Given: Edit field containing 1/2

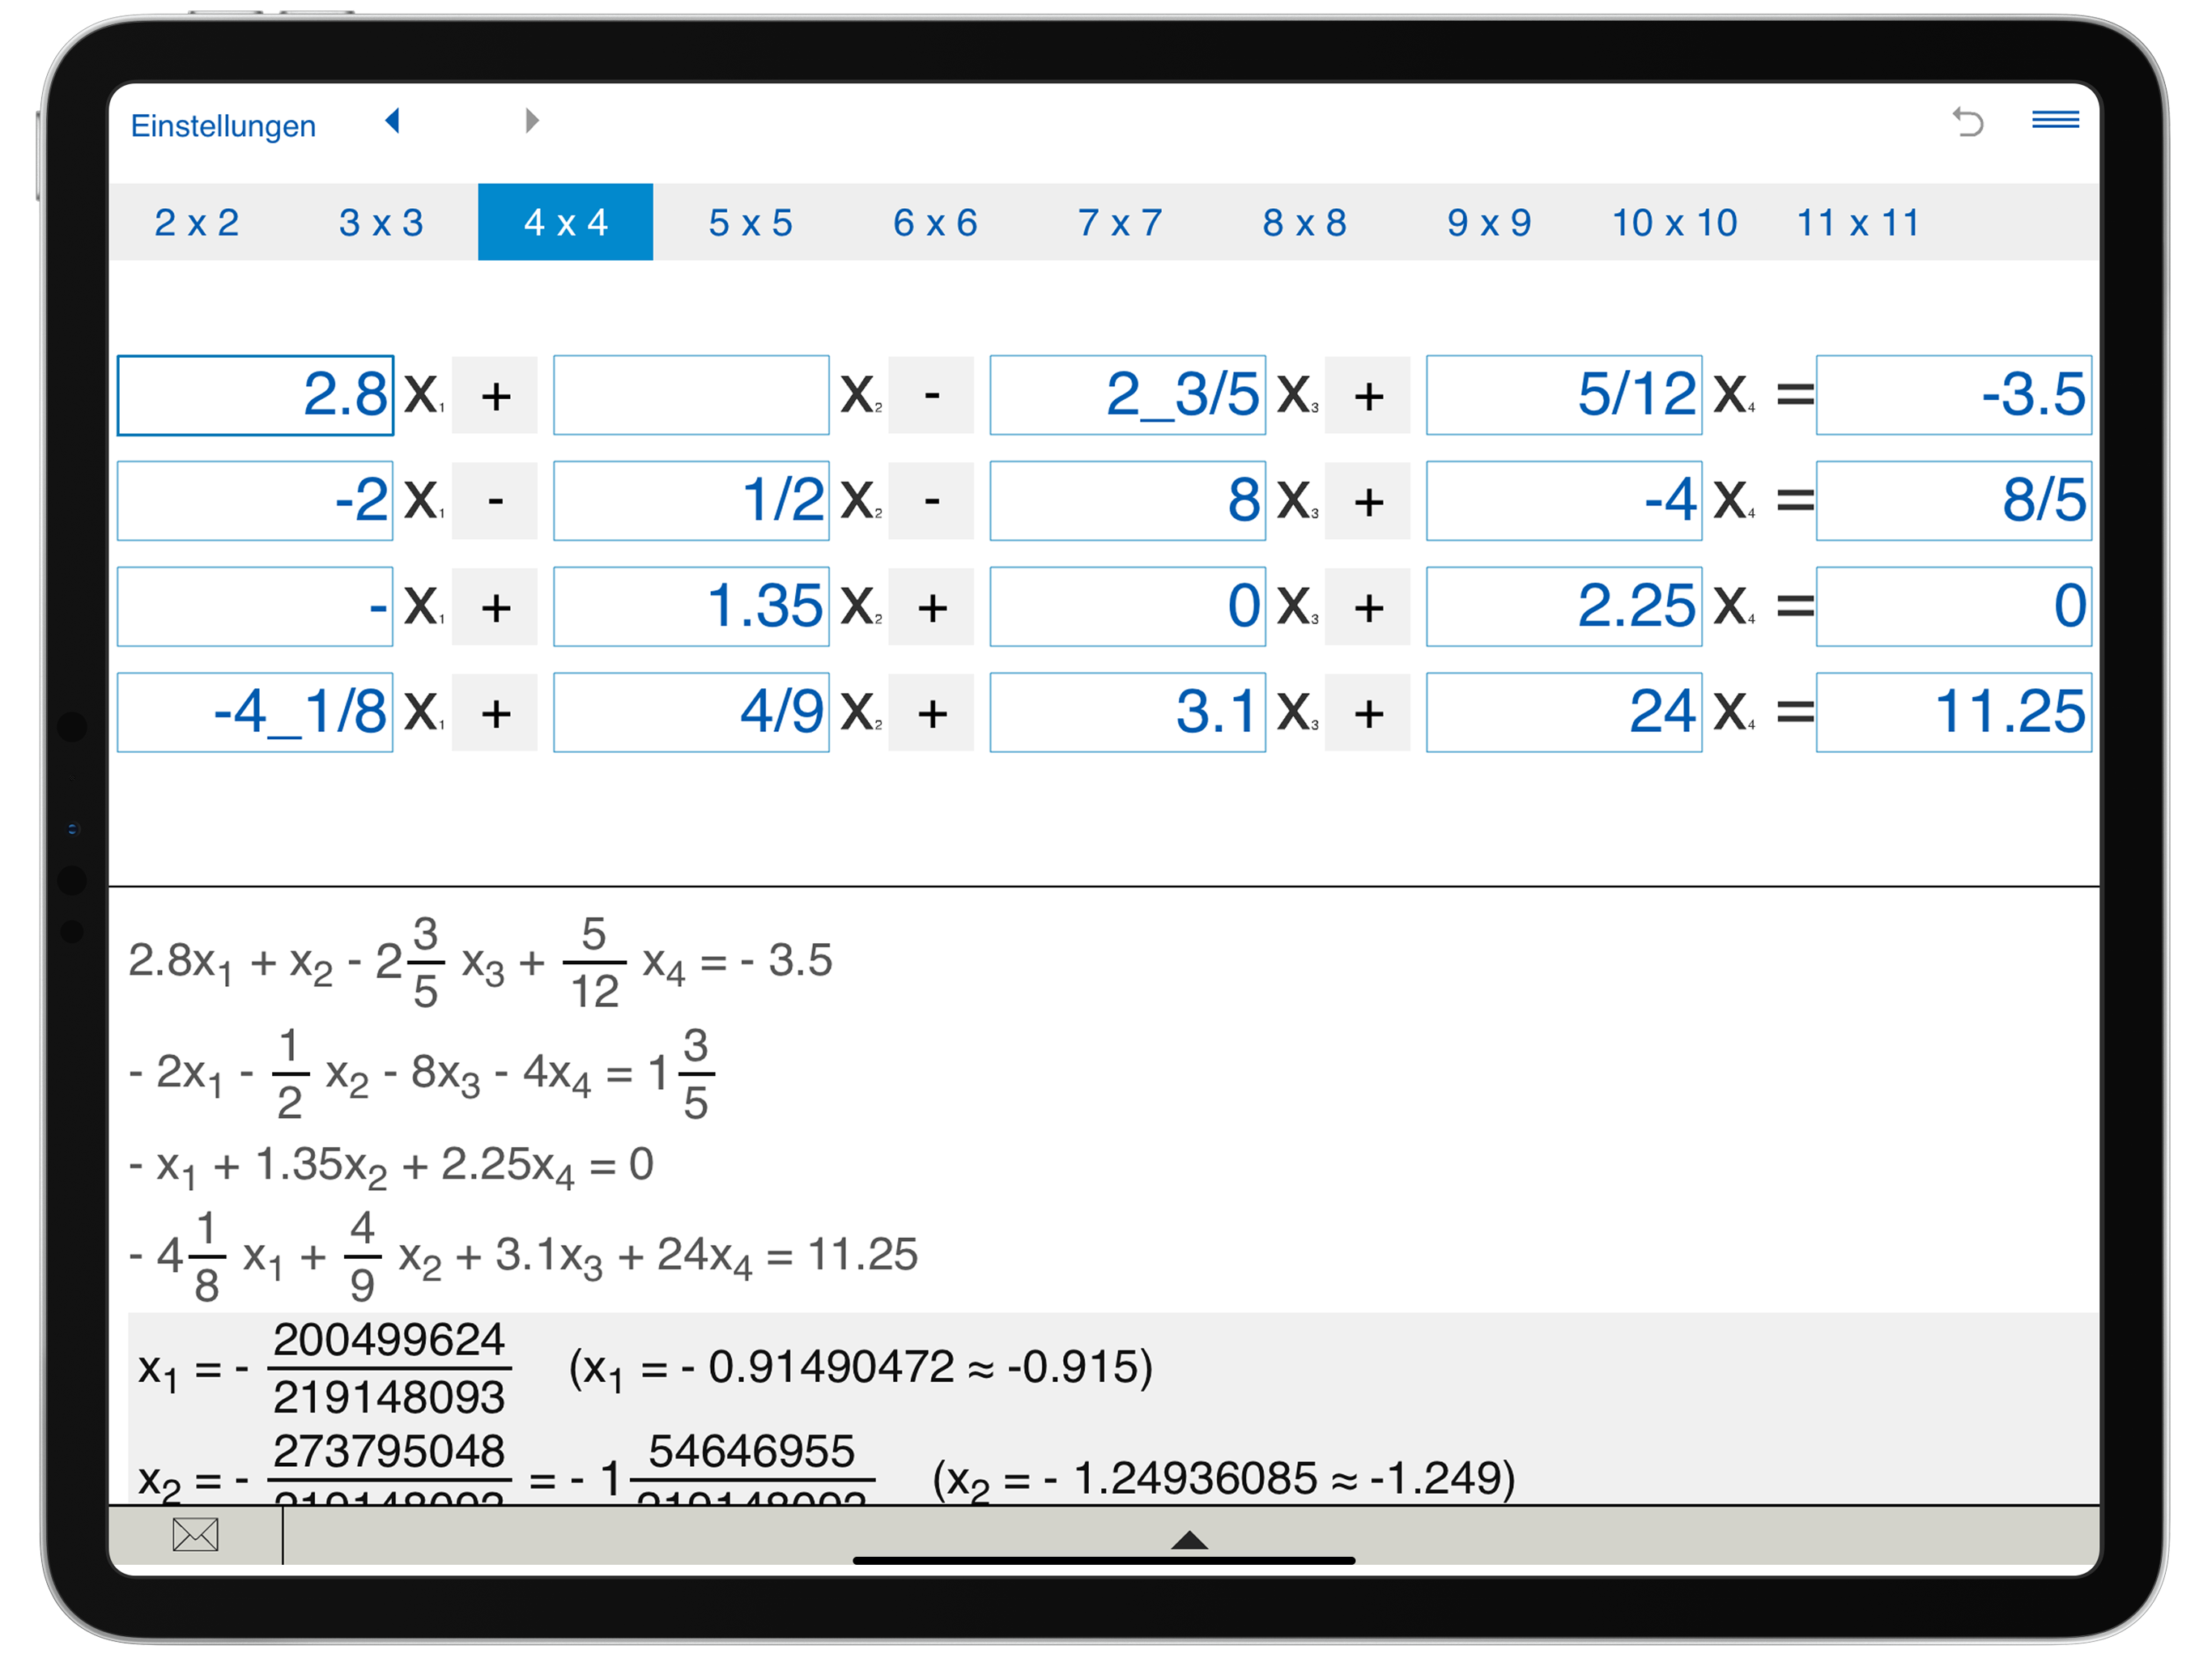Looking at the screenshot, I should coord(691,501).
